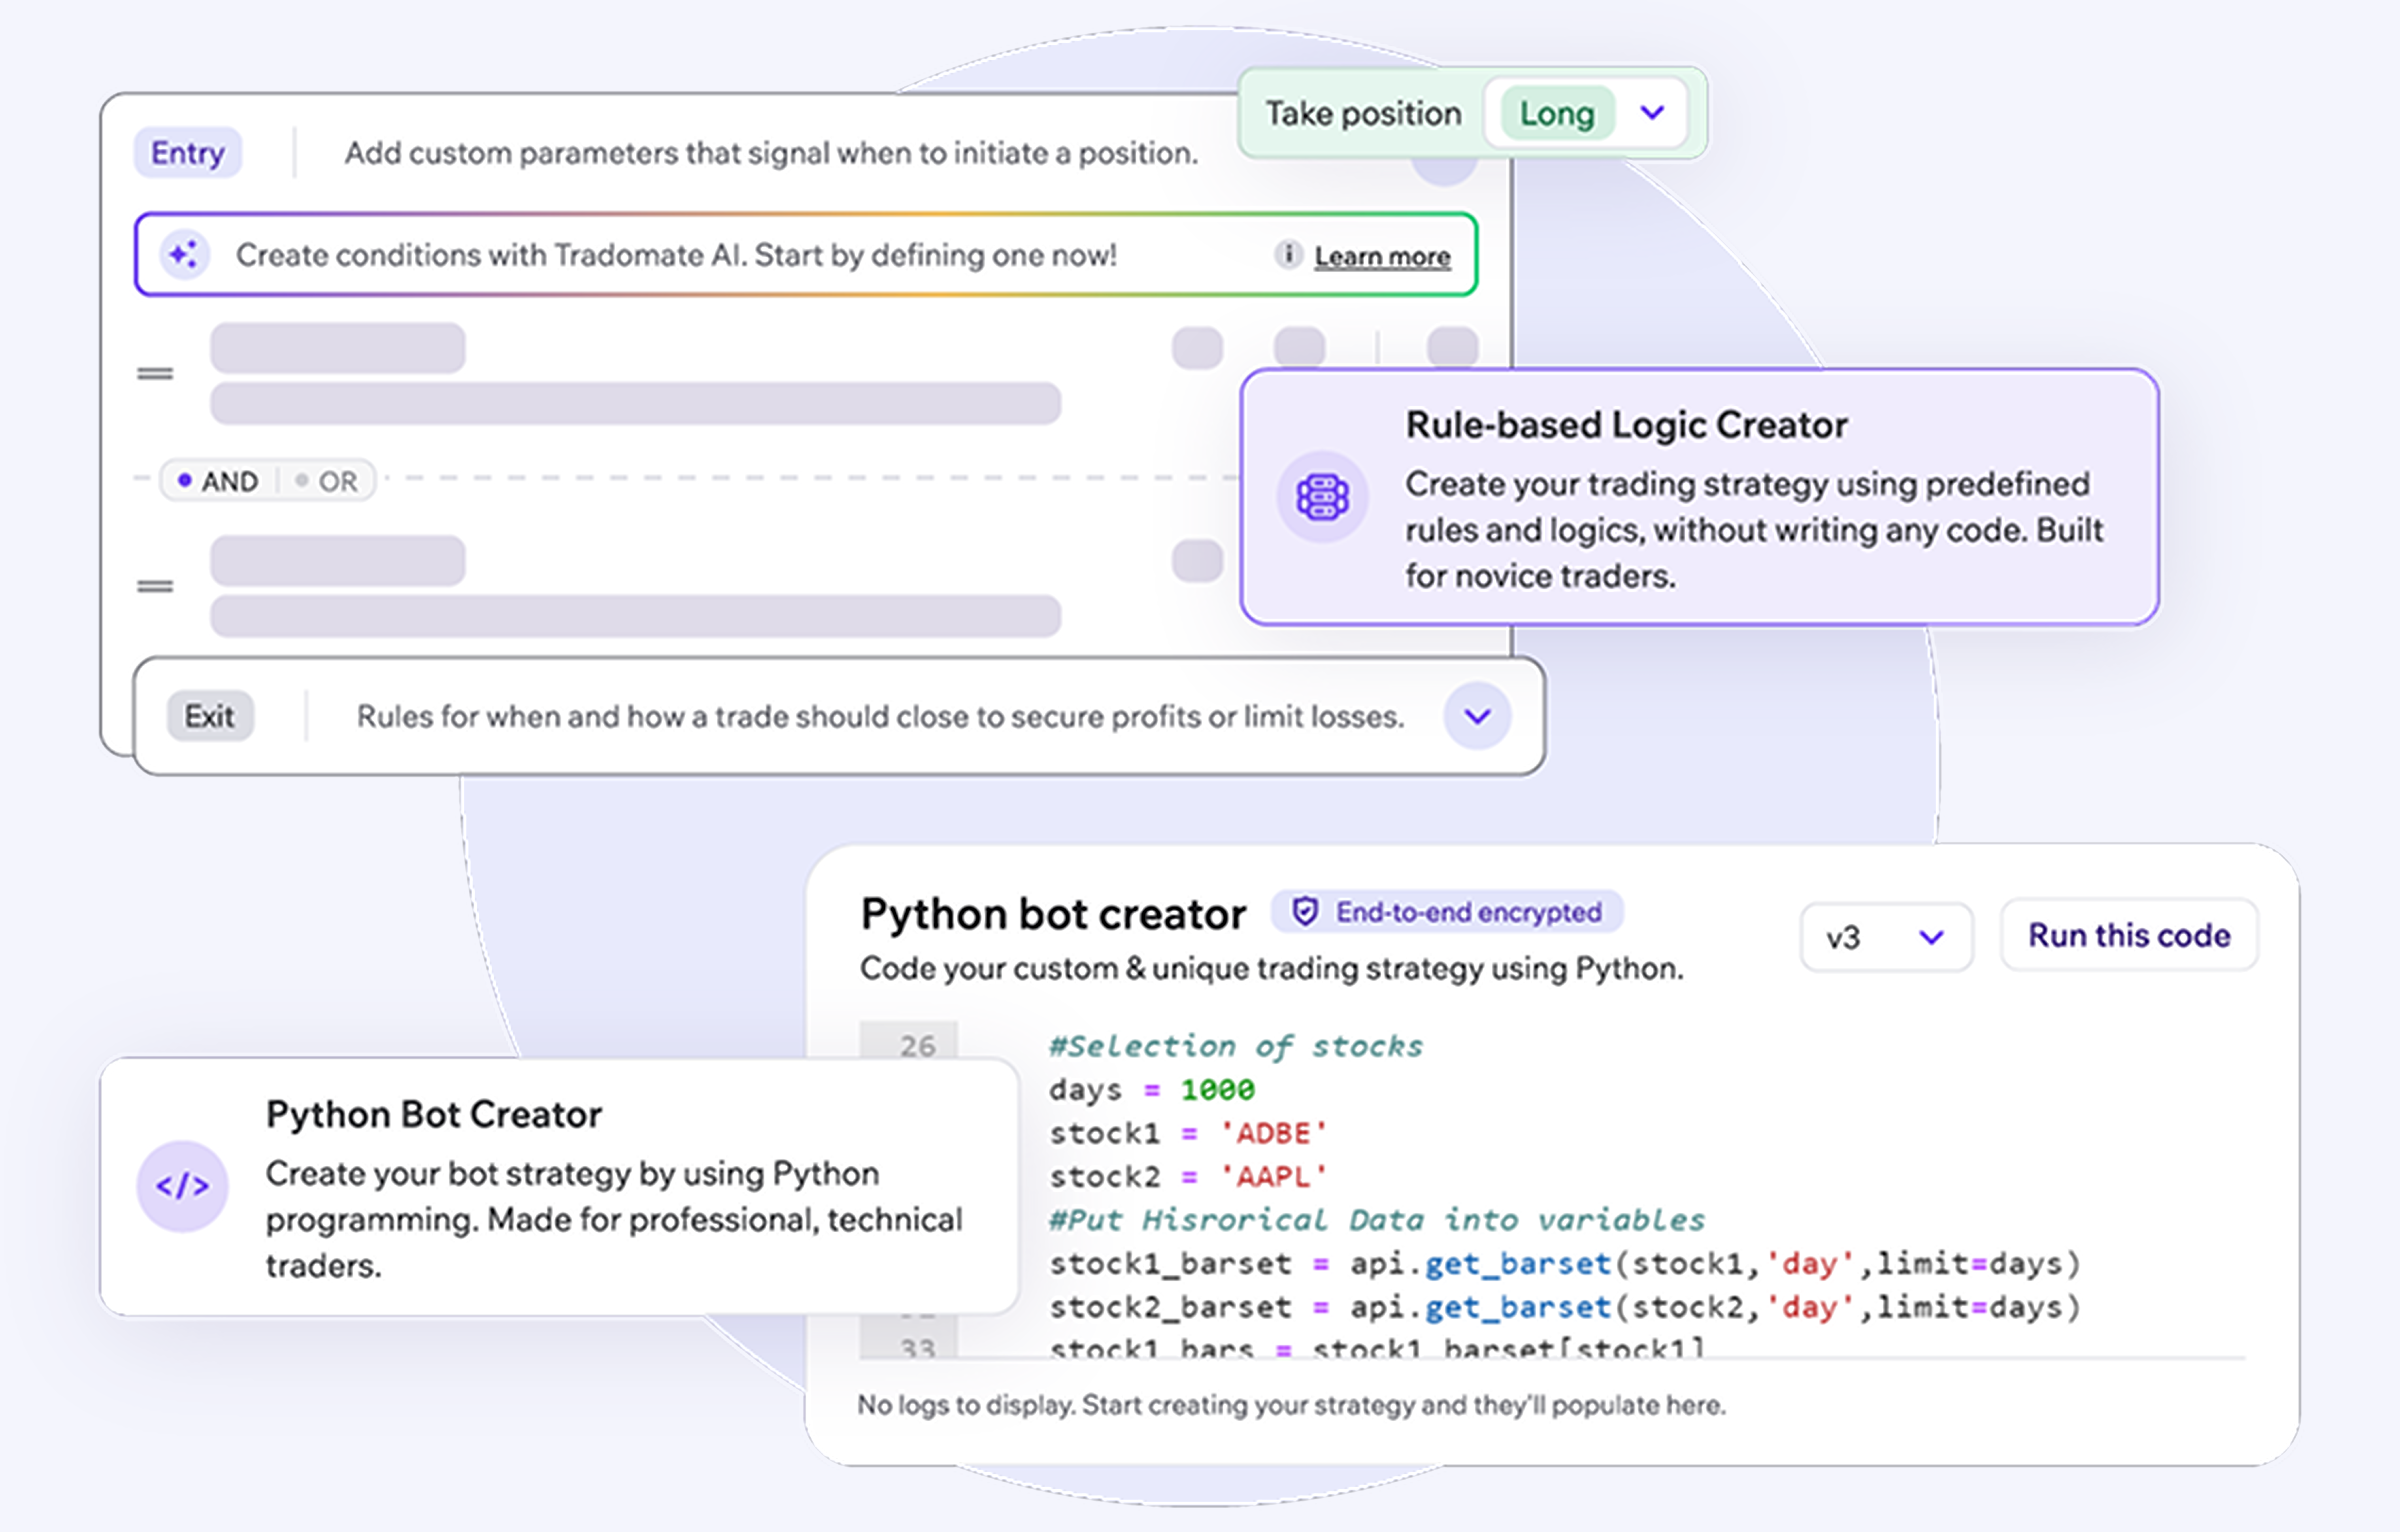Click the End-to-end encrypted shield icon
The height and width of the screenshot is (1532, 2400).
(1304, 911)
